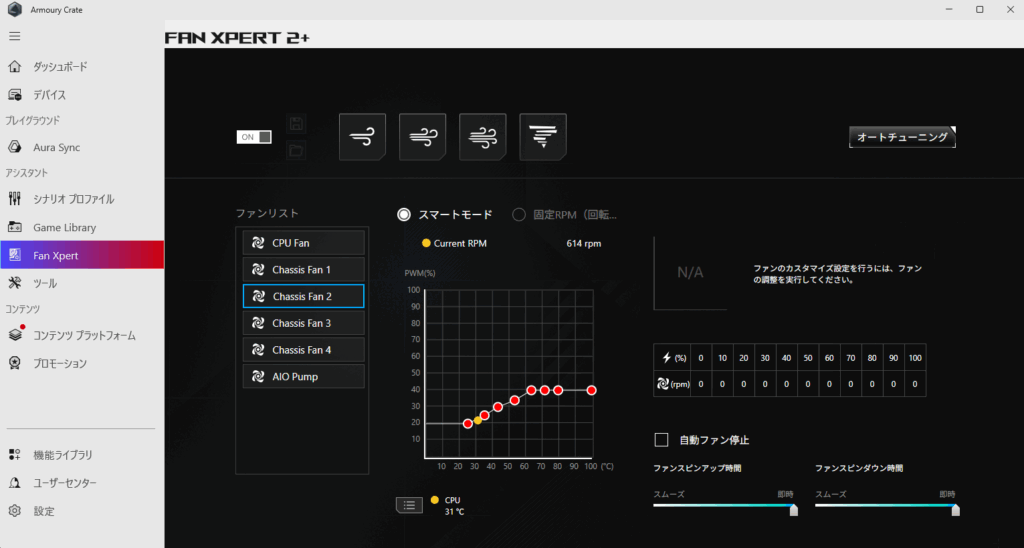Select the Standard fan preset icon
Screen dimensions: 1024x548
[423, 137]
